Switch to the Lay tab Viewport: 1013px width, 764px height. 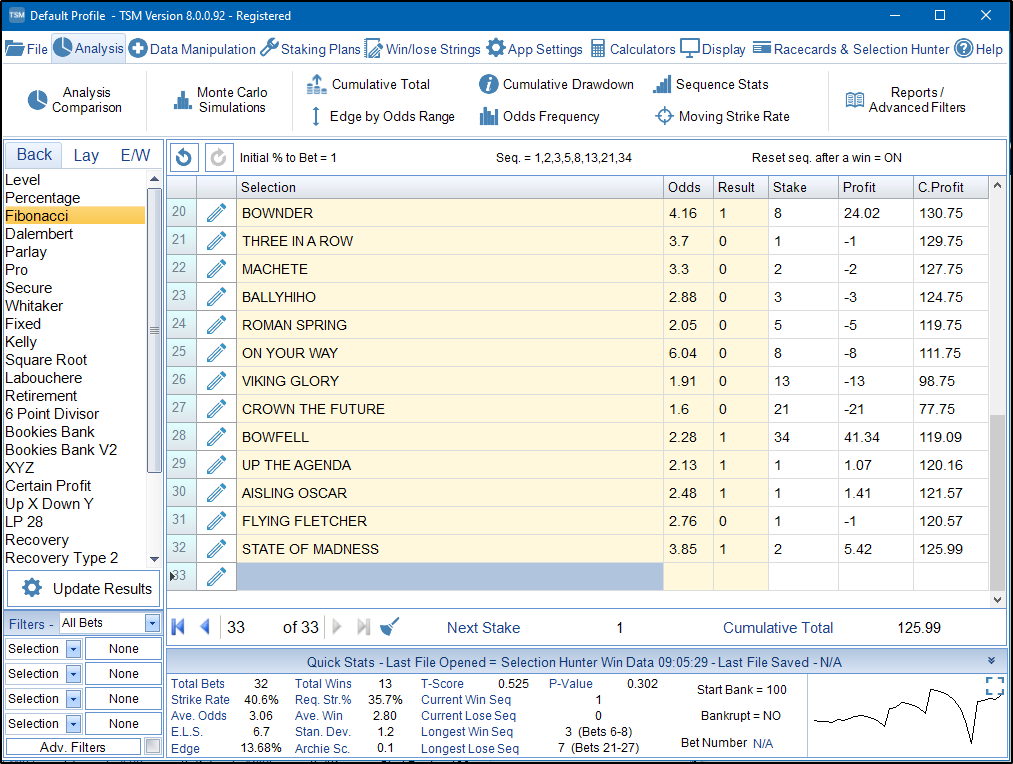(86, 155)
